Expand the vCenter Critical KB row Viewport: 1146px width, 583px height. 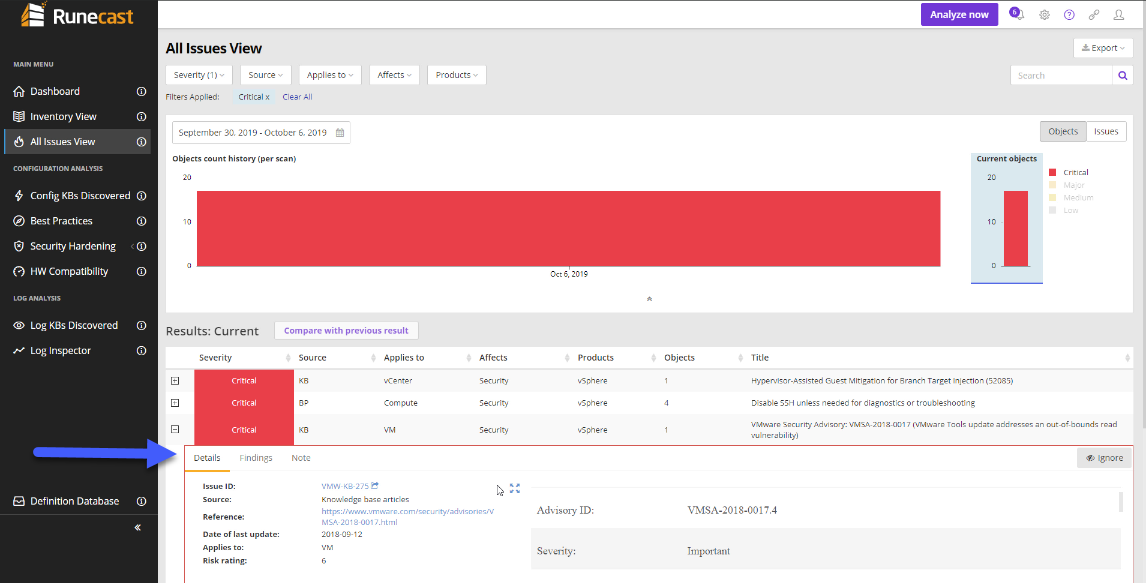click(x=175, y=381)
